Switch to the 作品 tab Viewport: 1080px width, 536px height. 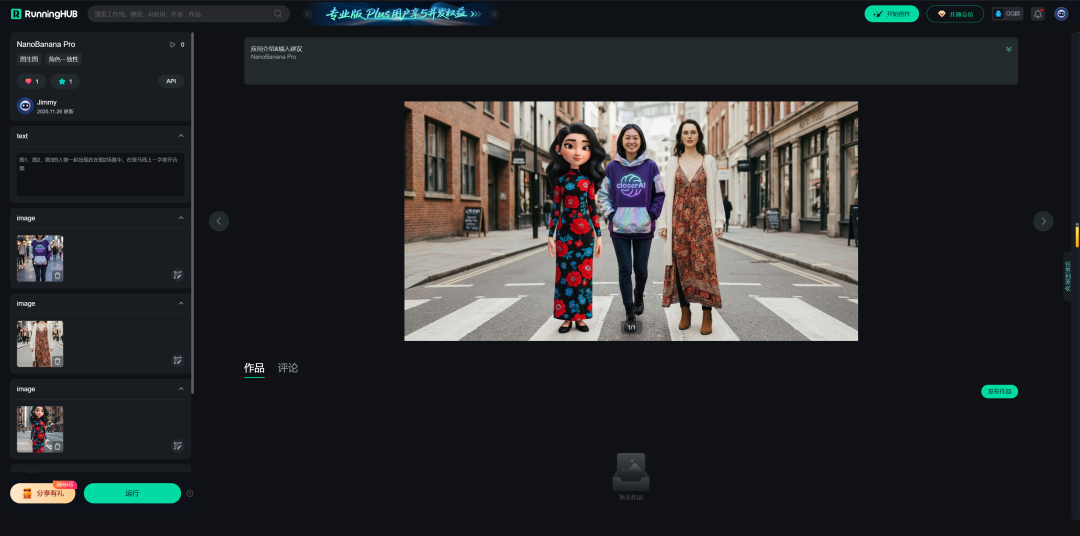254,368
